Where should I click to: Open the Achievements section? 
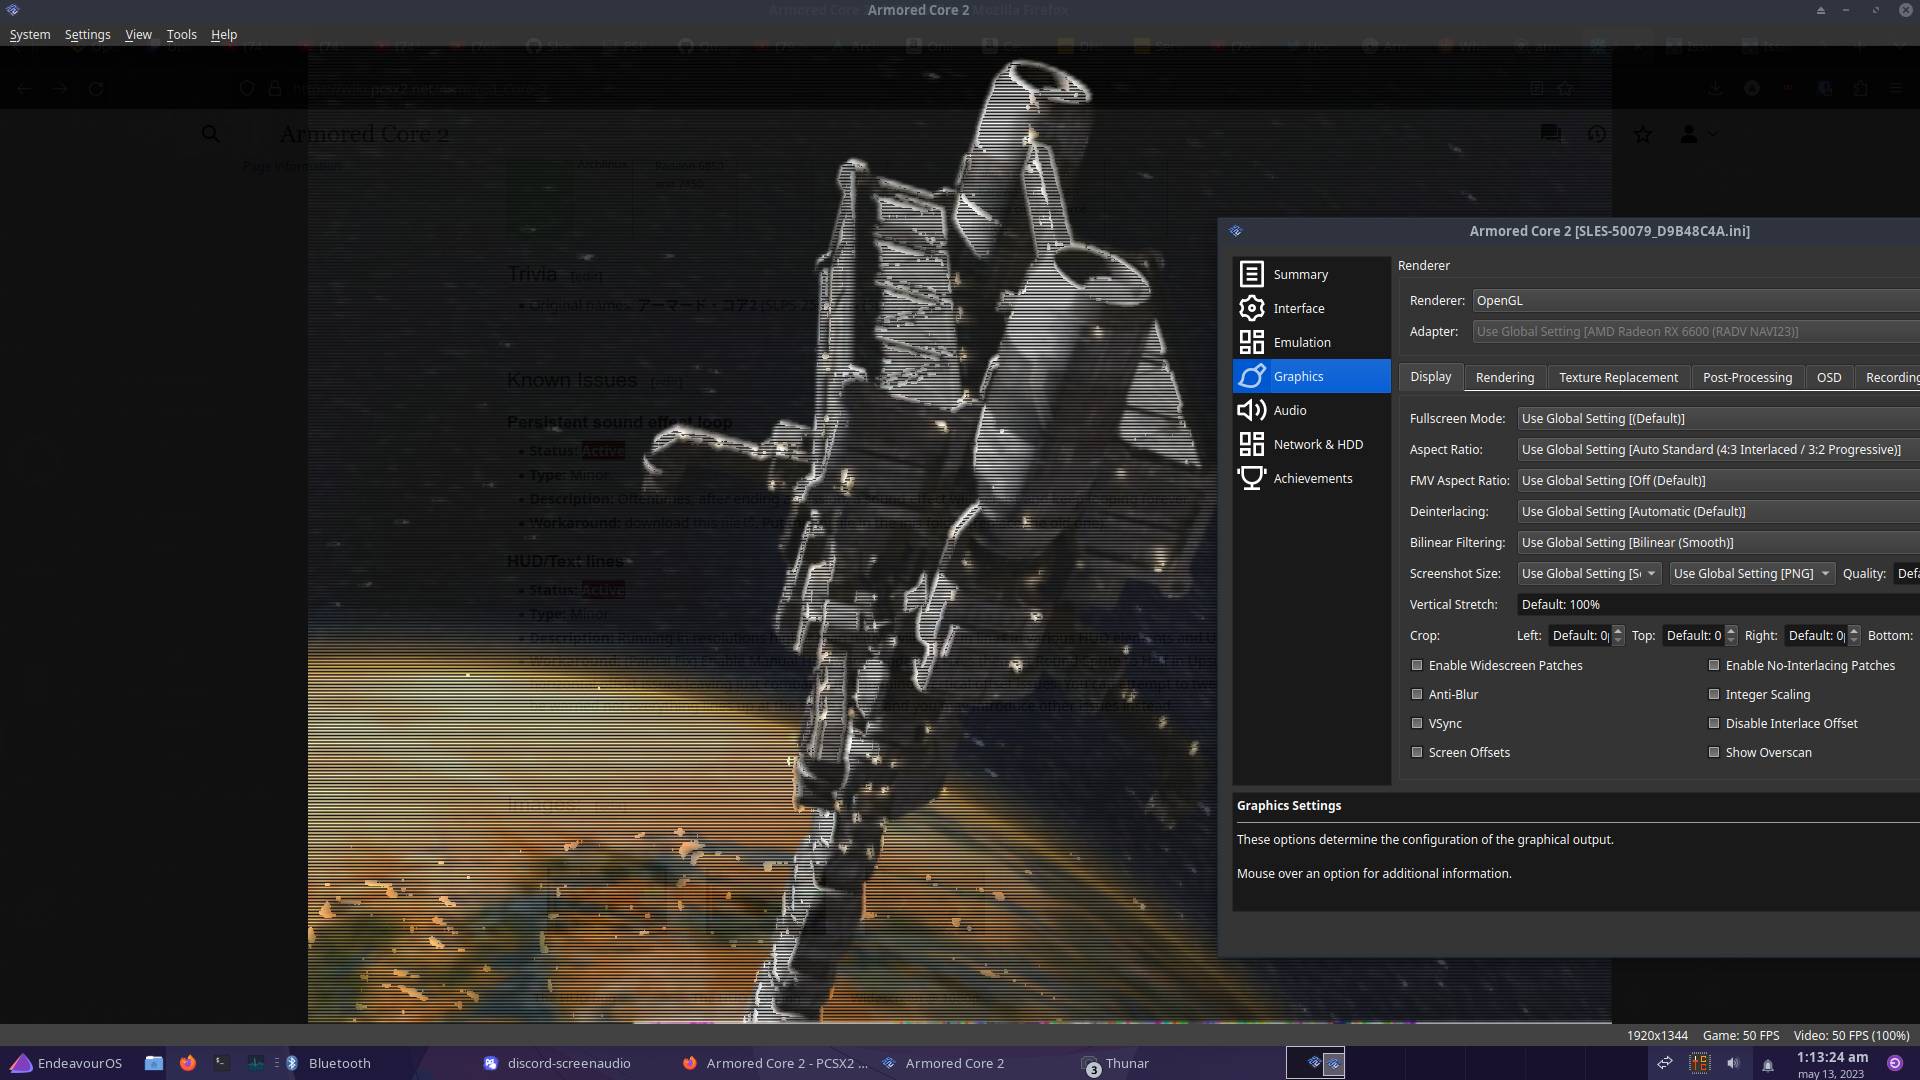(1311, 478)
